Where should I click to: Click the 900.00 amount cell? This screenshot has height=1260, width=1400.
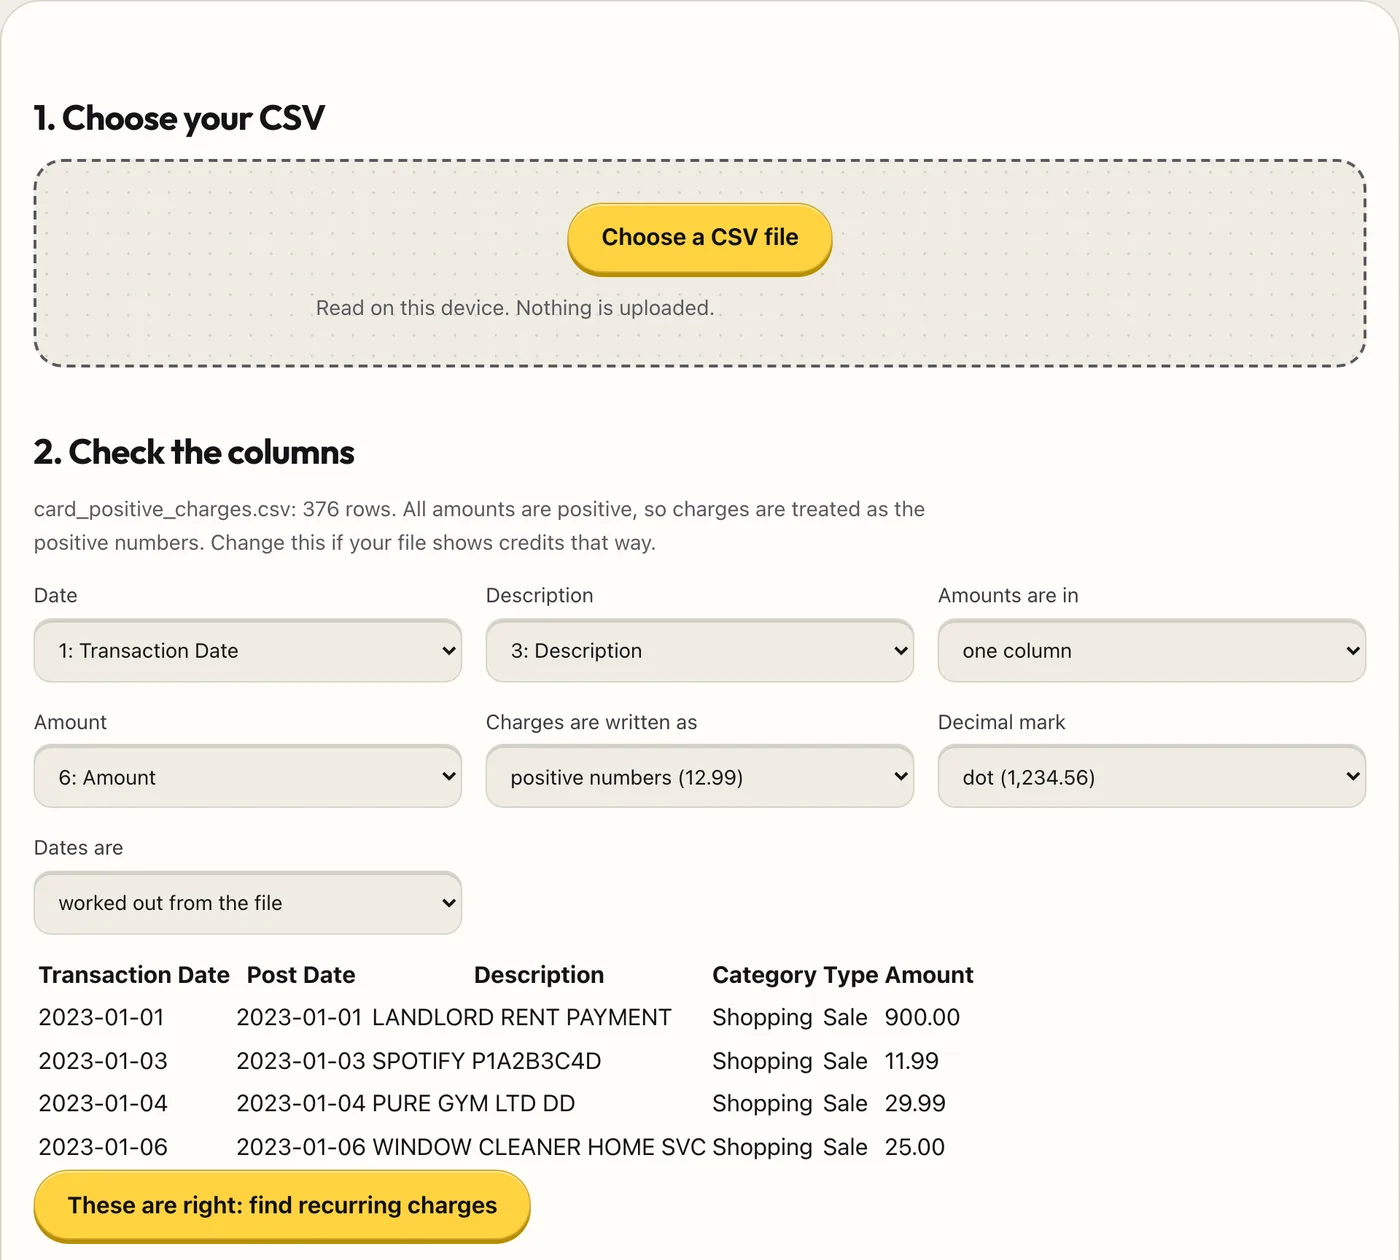point(922,1018)
